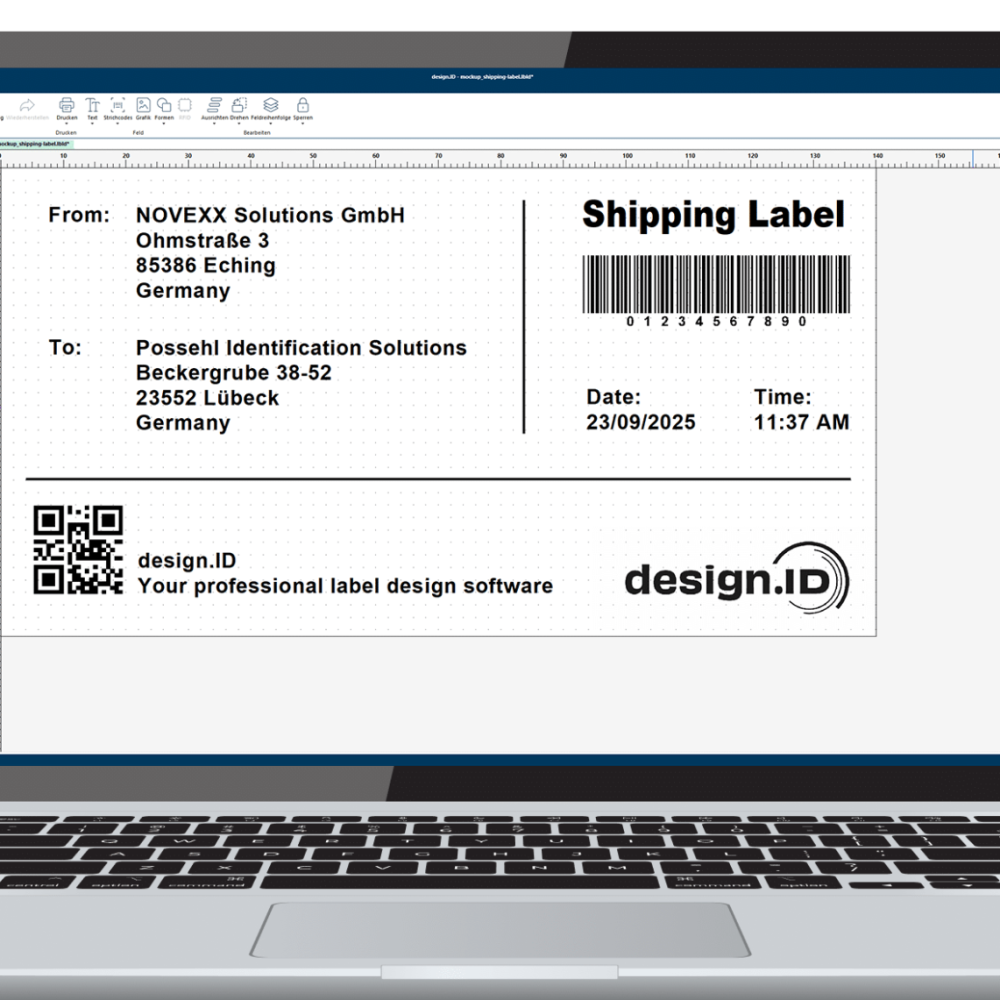Click the Shipping Label heading text

point(713,215)
